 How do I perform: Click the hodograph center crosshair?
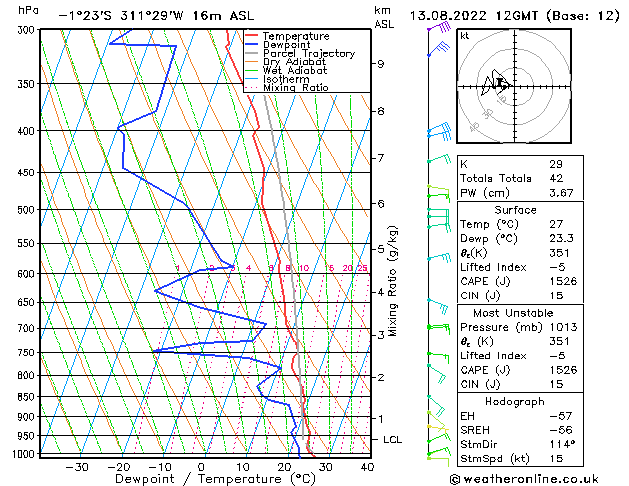point(514,86)
